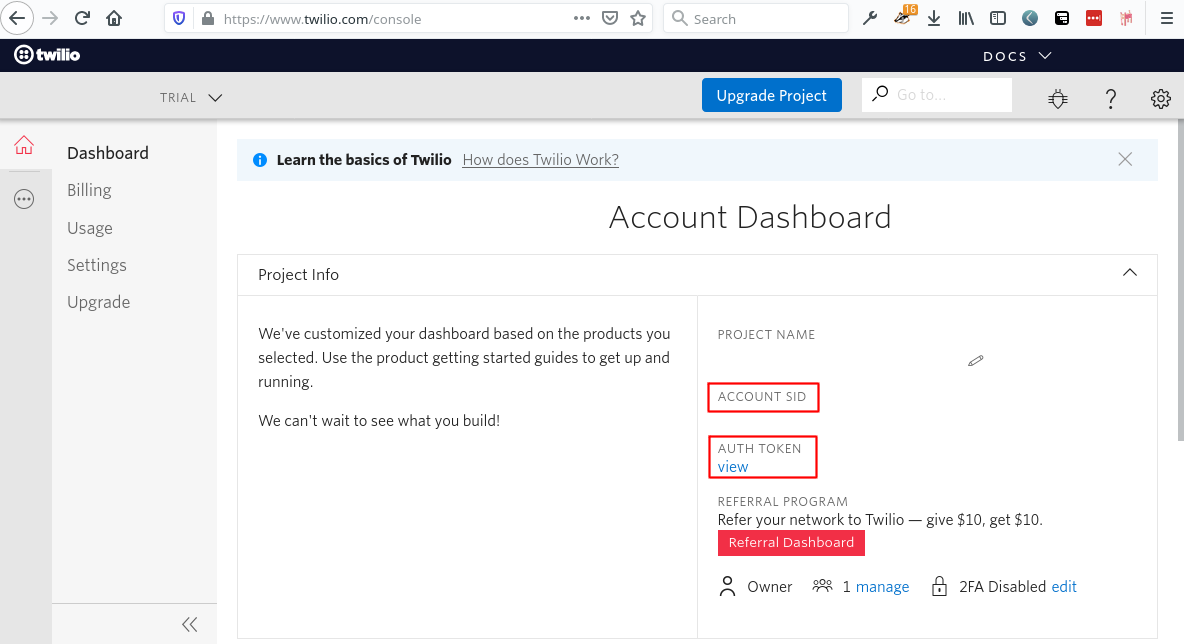Click the Upgrade Project button
Screen dimensions: 1184x644
771,95
